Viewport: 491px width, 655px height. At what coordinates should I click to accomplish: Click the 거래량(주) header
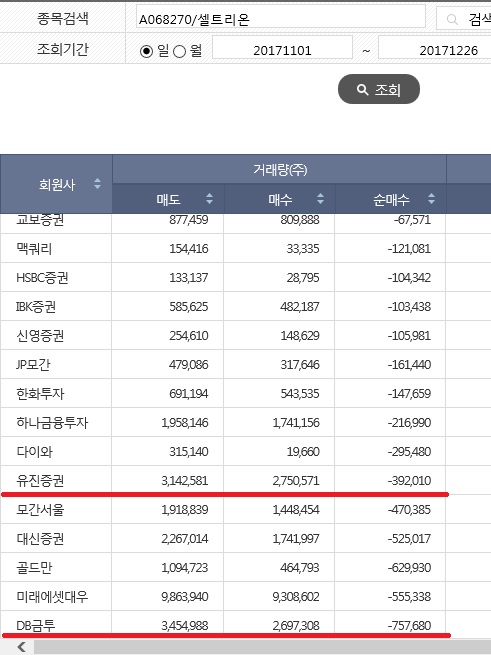coord(280,169)
